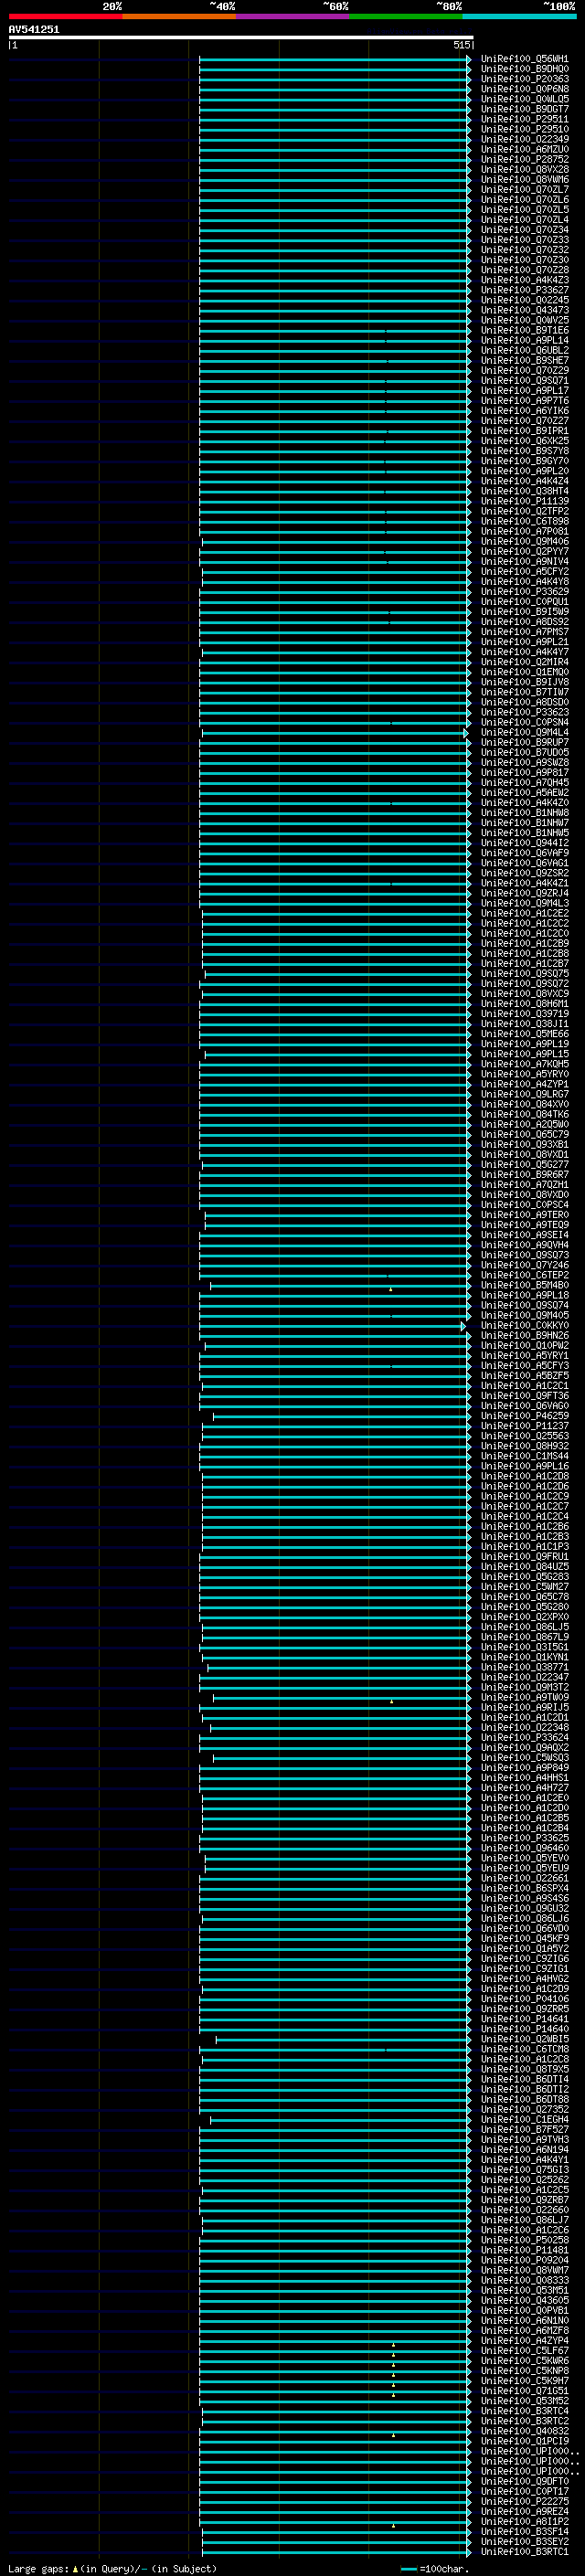The height and width of the screenshot is (2576, 585).
Task: Open hit UniRef100_Q0P6N8
Action: coord(525,89)
